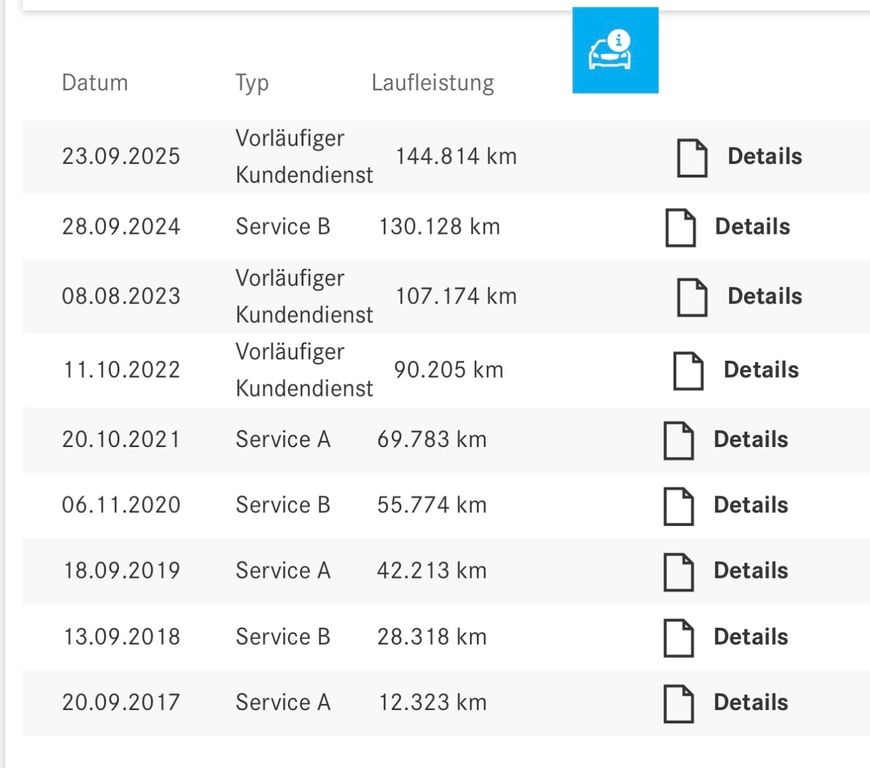Open Details of 130.128 km Service B
Viewport: 870px width, 768px height.
click(x=752, y=227)
